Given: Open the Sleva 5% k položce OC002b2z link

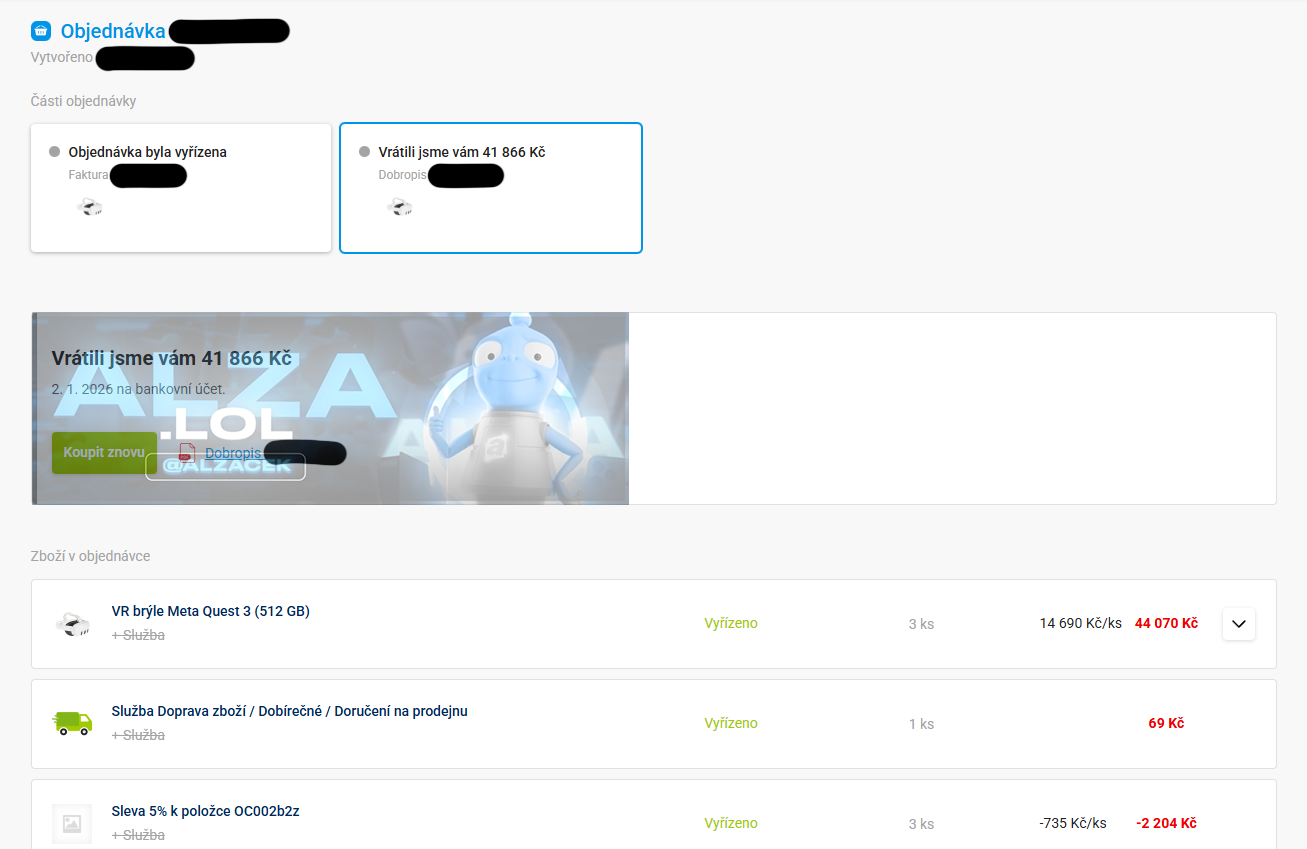Looking at the screenshot, I should tap(206, 811).
